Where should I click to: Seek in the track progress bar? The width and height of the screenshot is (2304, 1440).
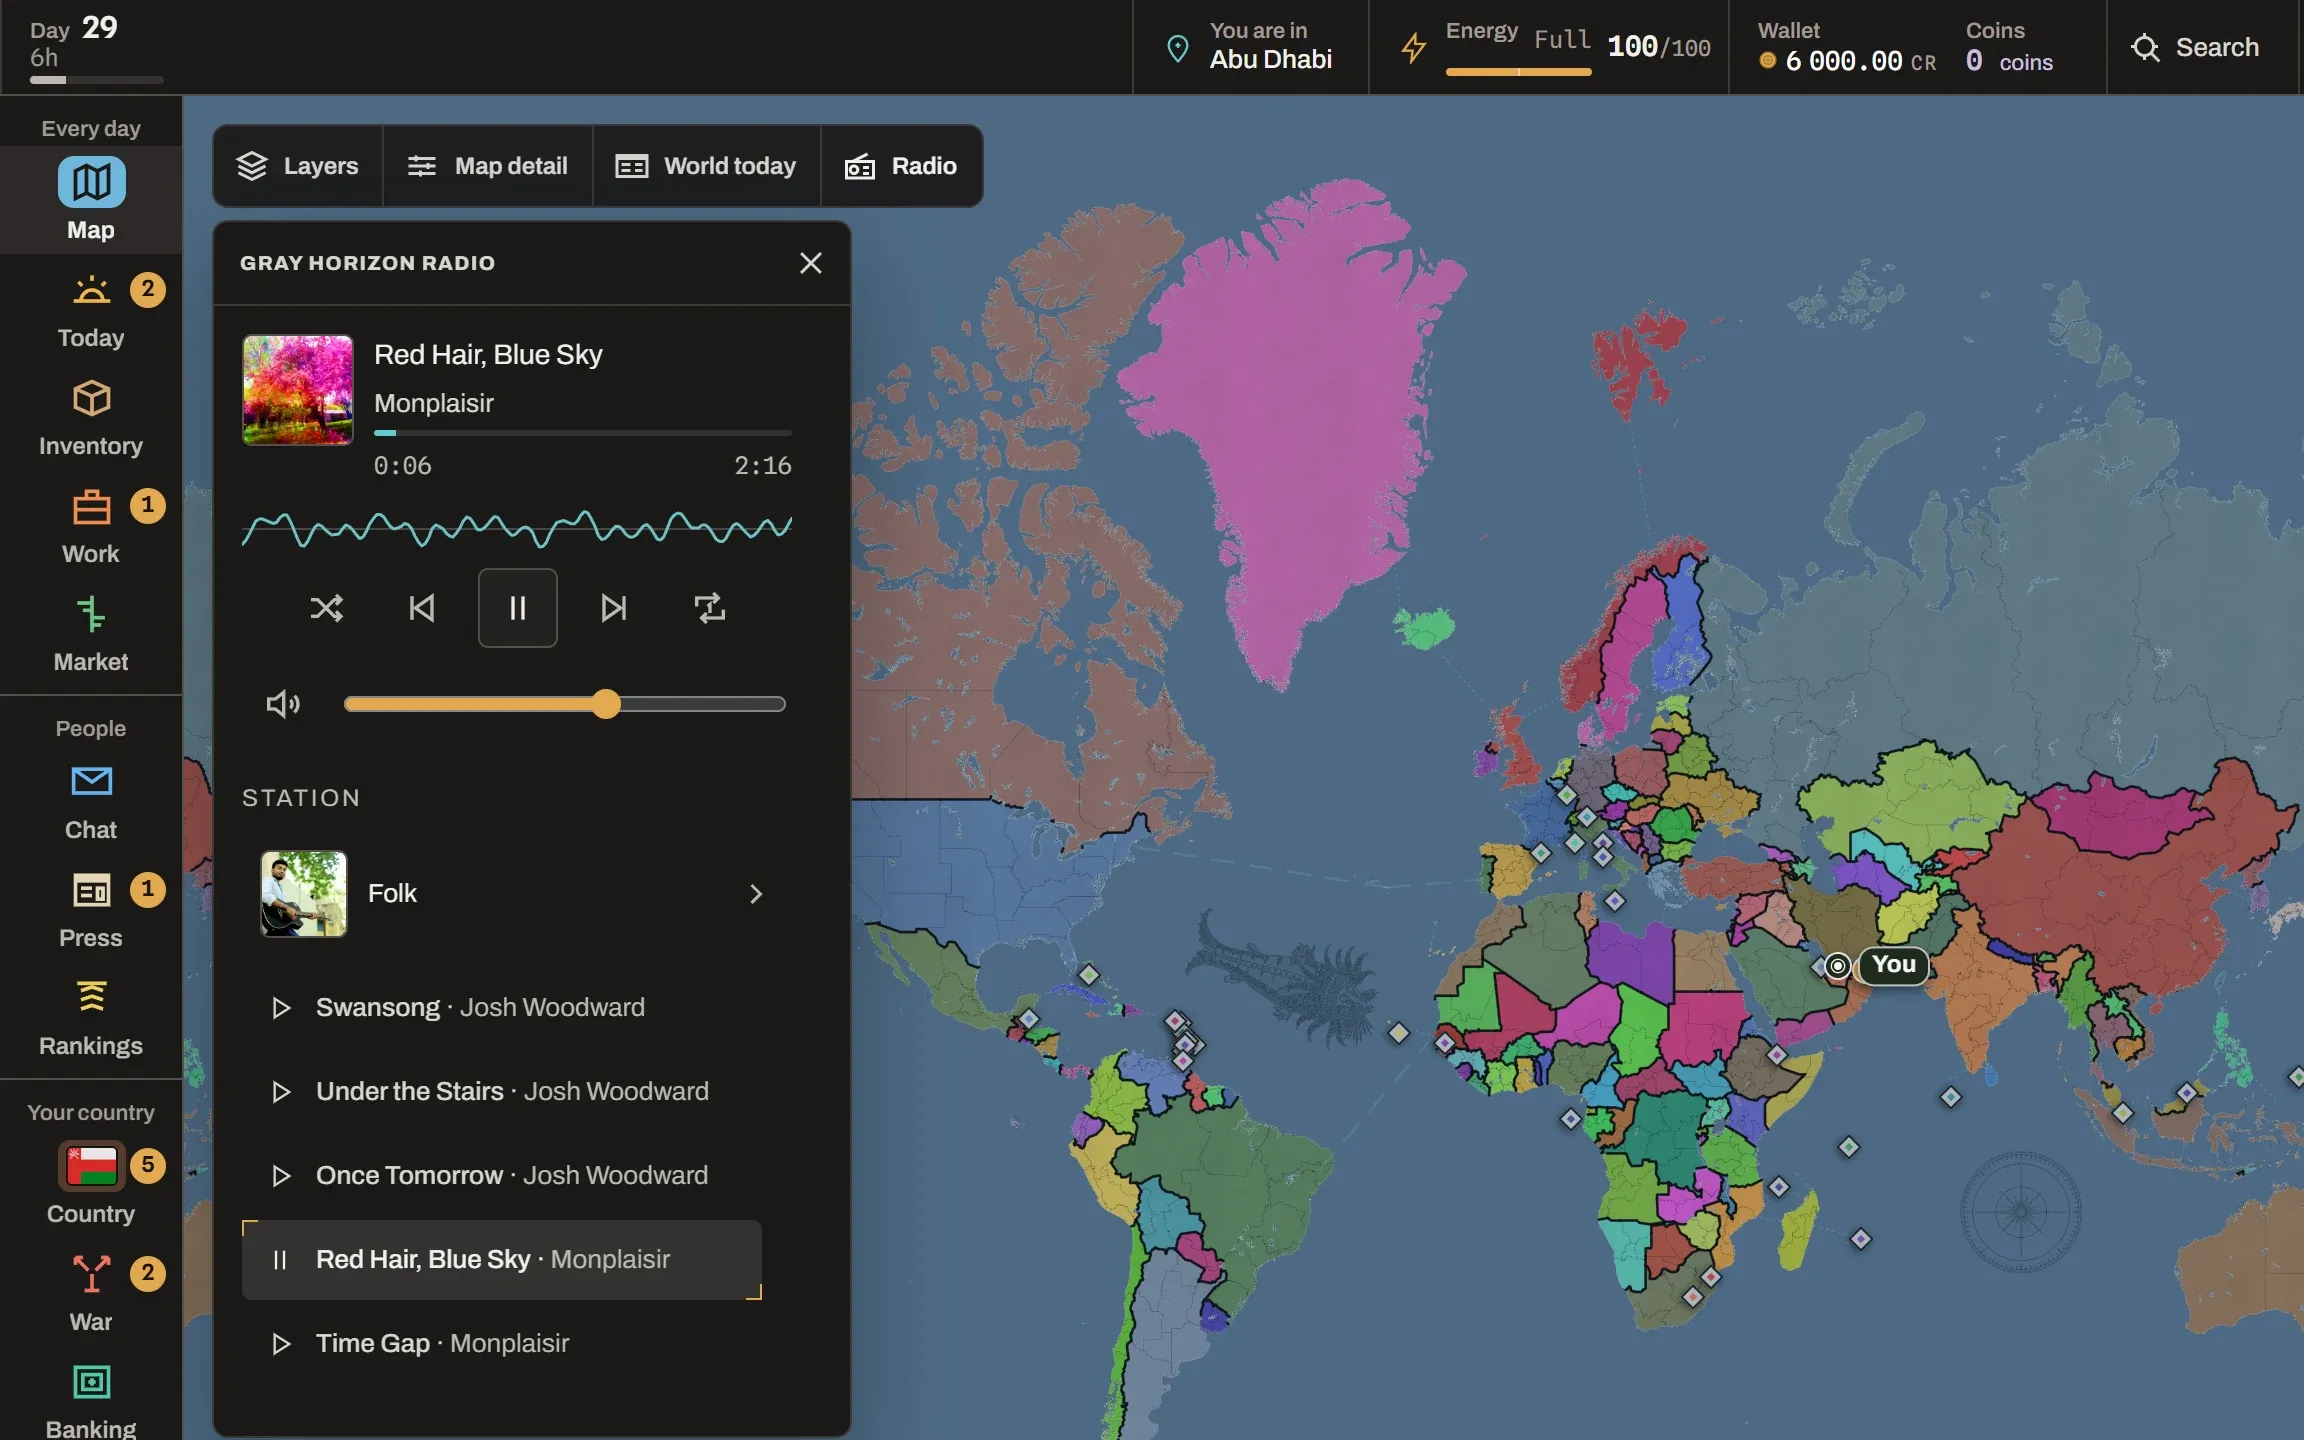pyautogui.click(x=583, y=433)
